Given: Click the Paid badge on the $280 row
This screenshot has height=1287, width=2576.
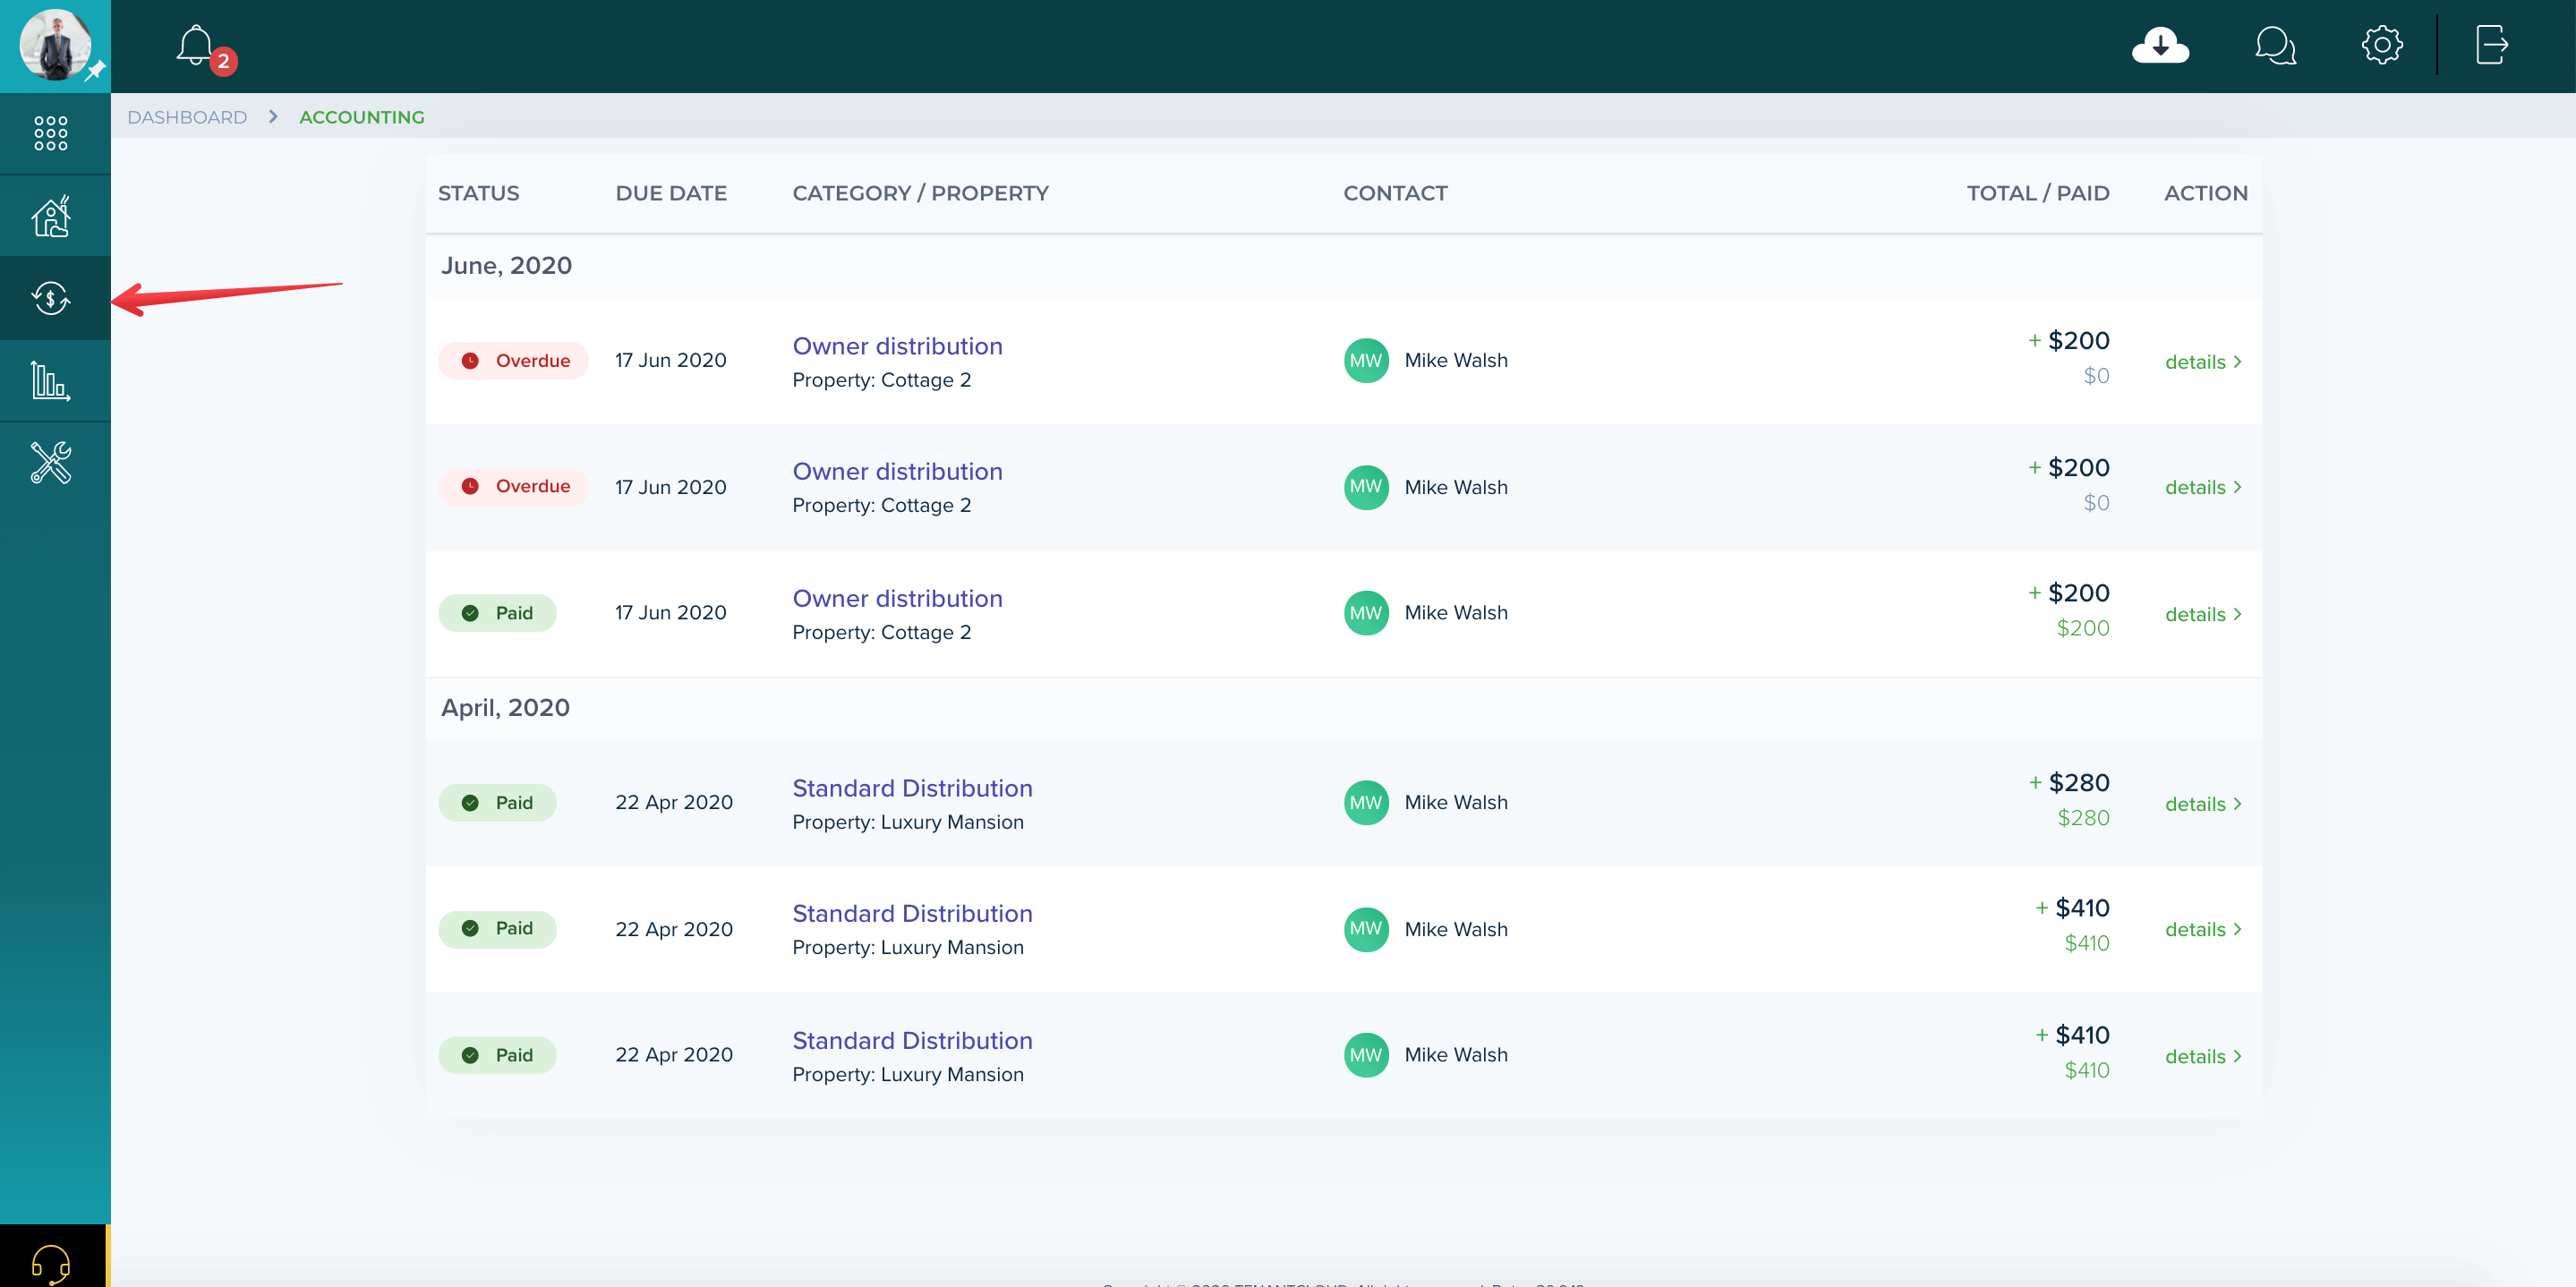Looking at the screenshot, I should point(497,803).
